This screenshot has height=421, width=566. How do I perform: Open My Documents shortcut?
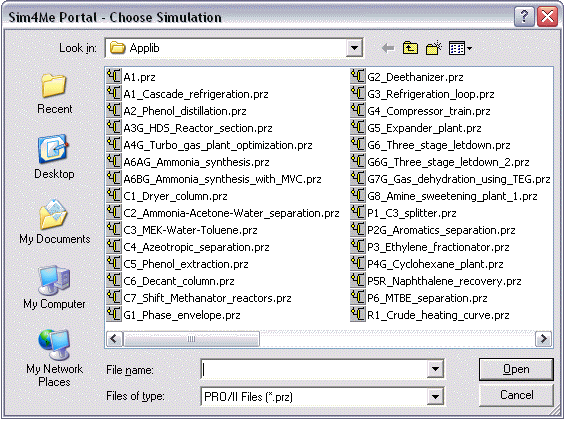(55, 222)
